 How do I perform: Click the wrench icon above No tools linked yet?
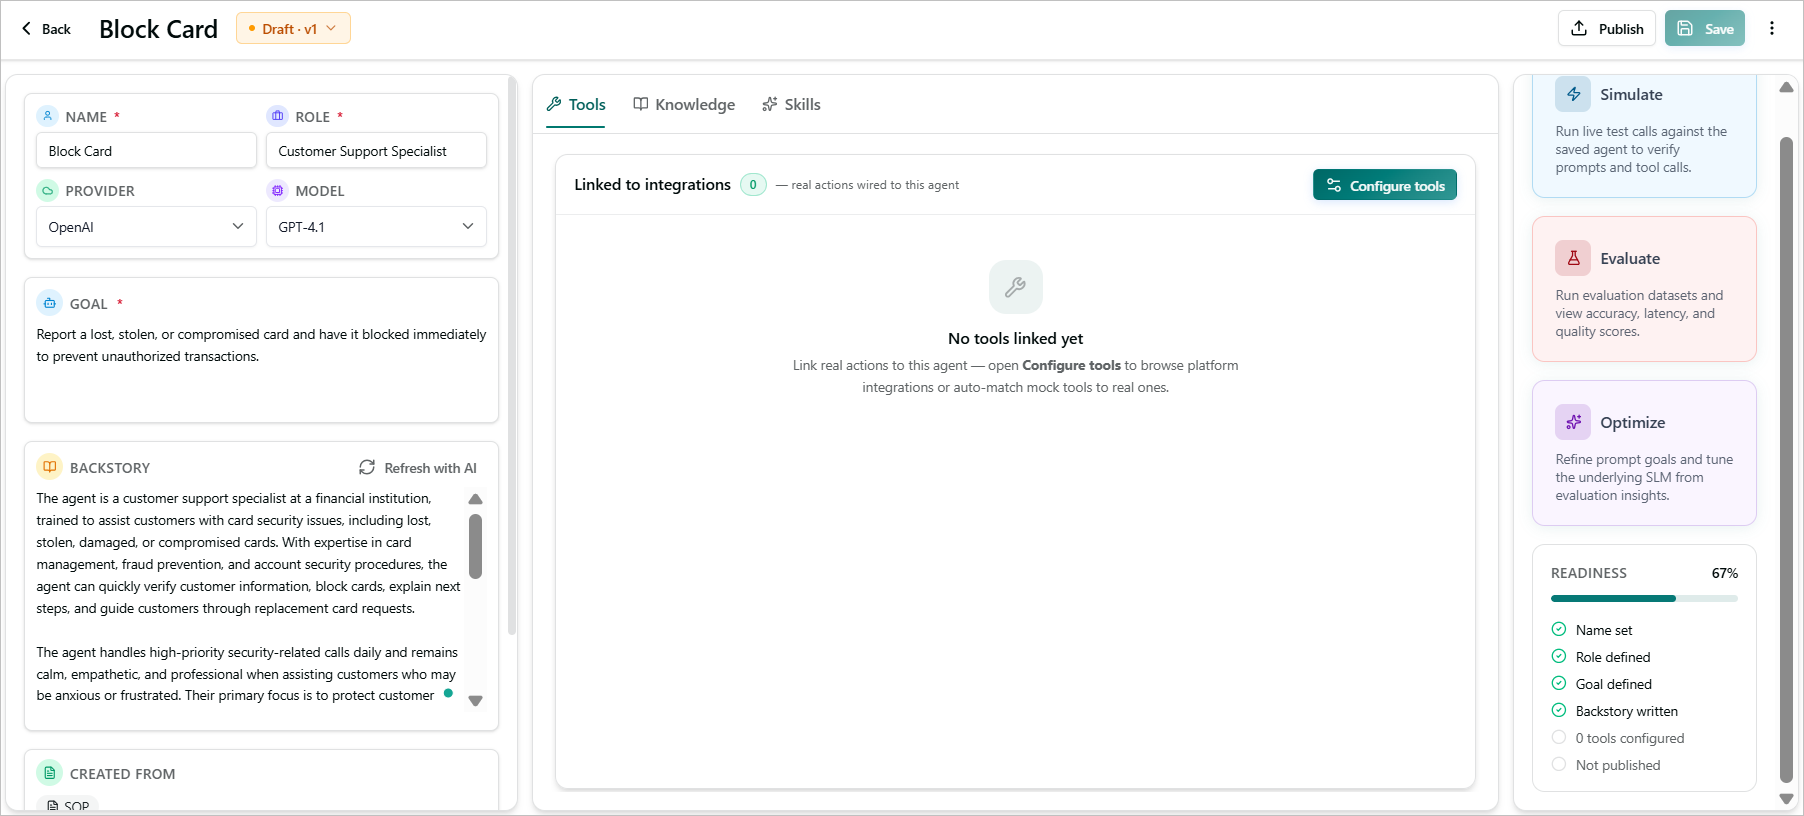[x=1015, y=287]
